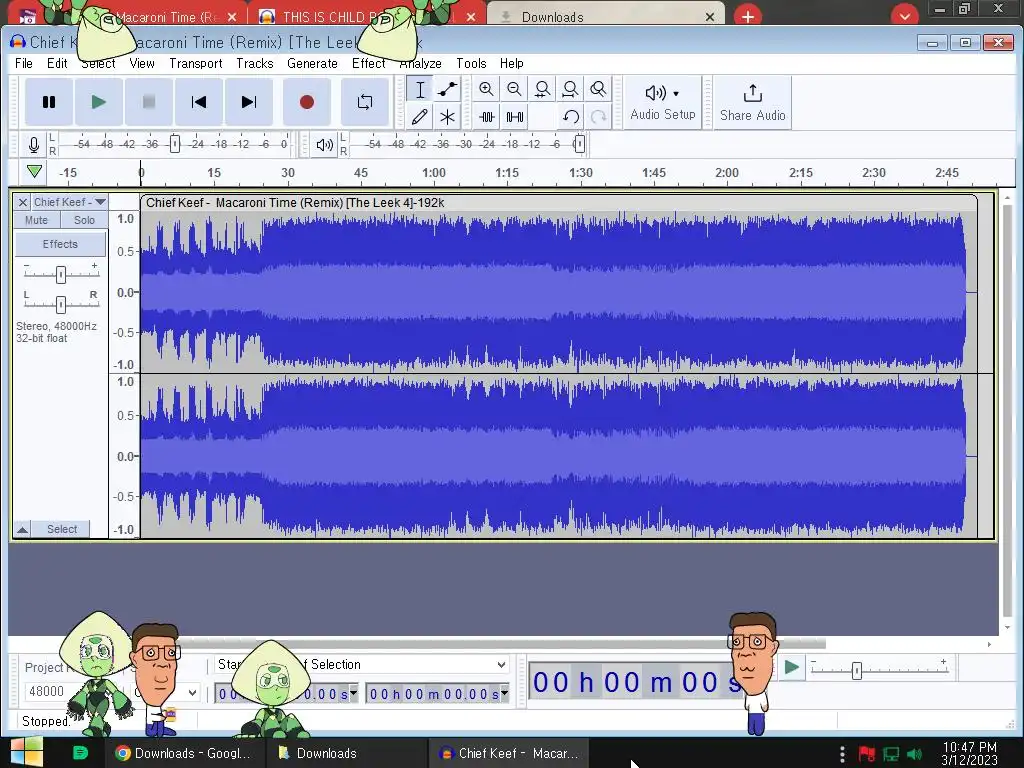Skip to start of the track
This screenshot has height=768, width=1024.
pyautogui.click(x=199, y=102)
